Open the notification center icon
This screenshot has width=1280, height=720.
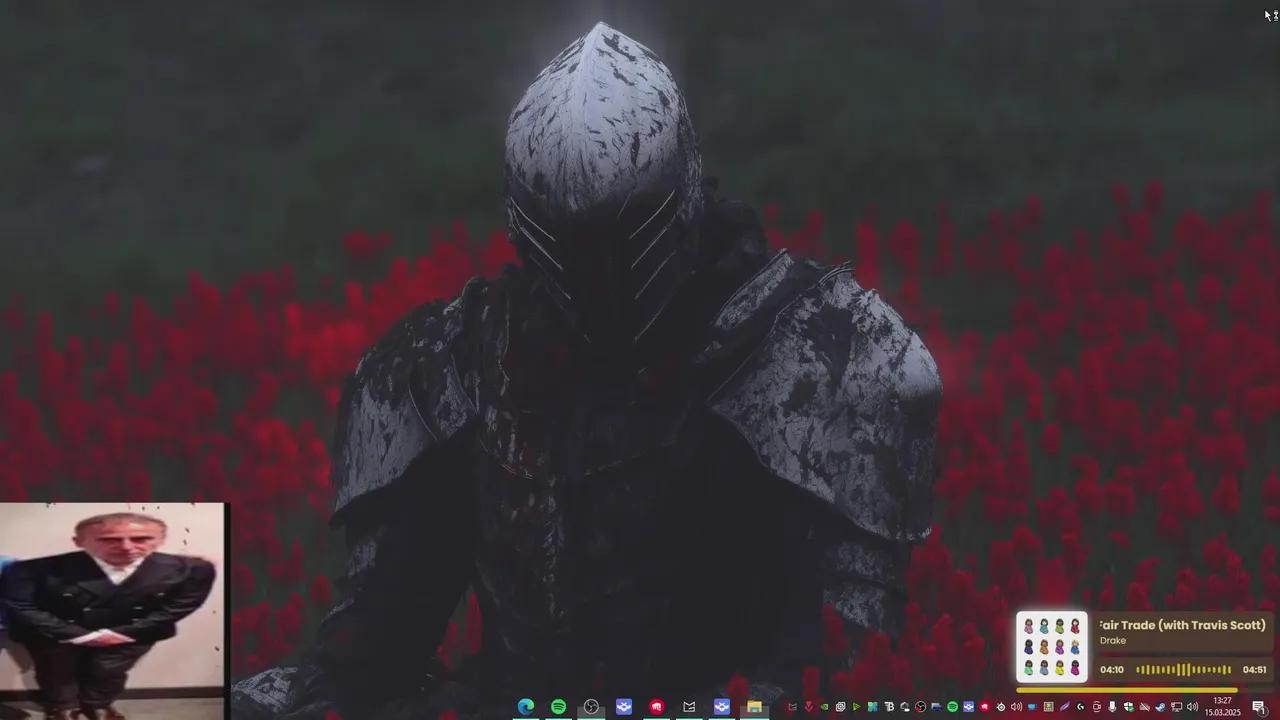point(1259,707)
